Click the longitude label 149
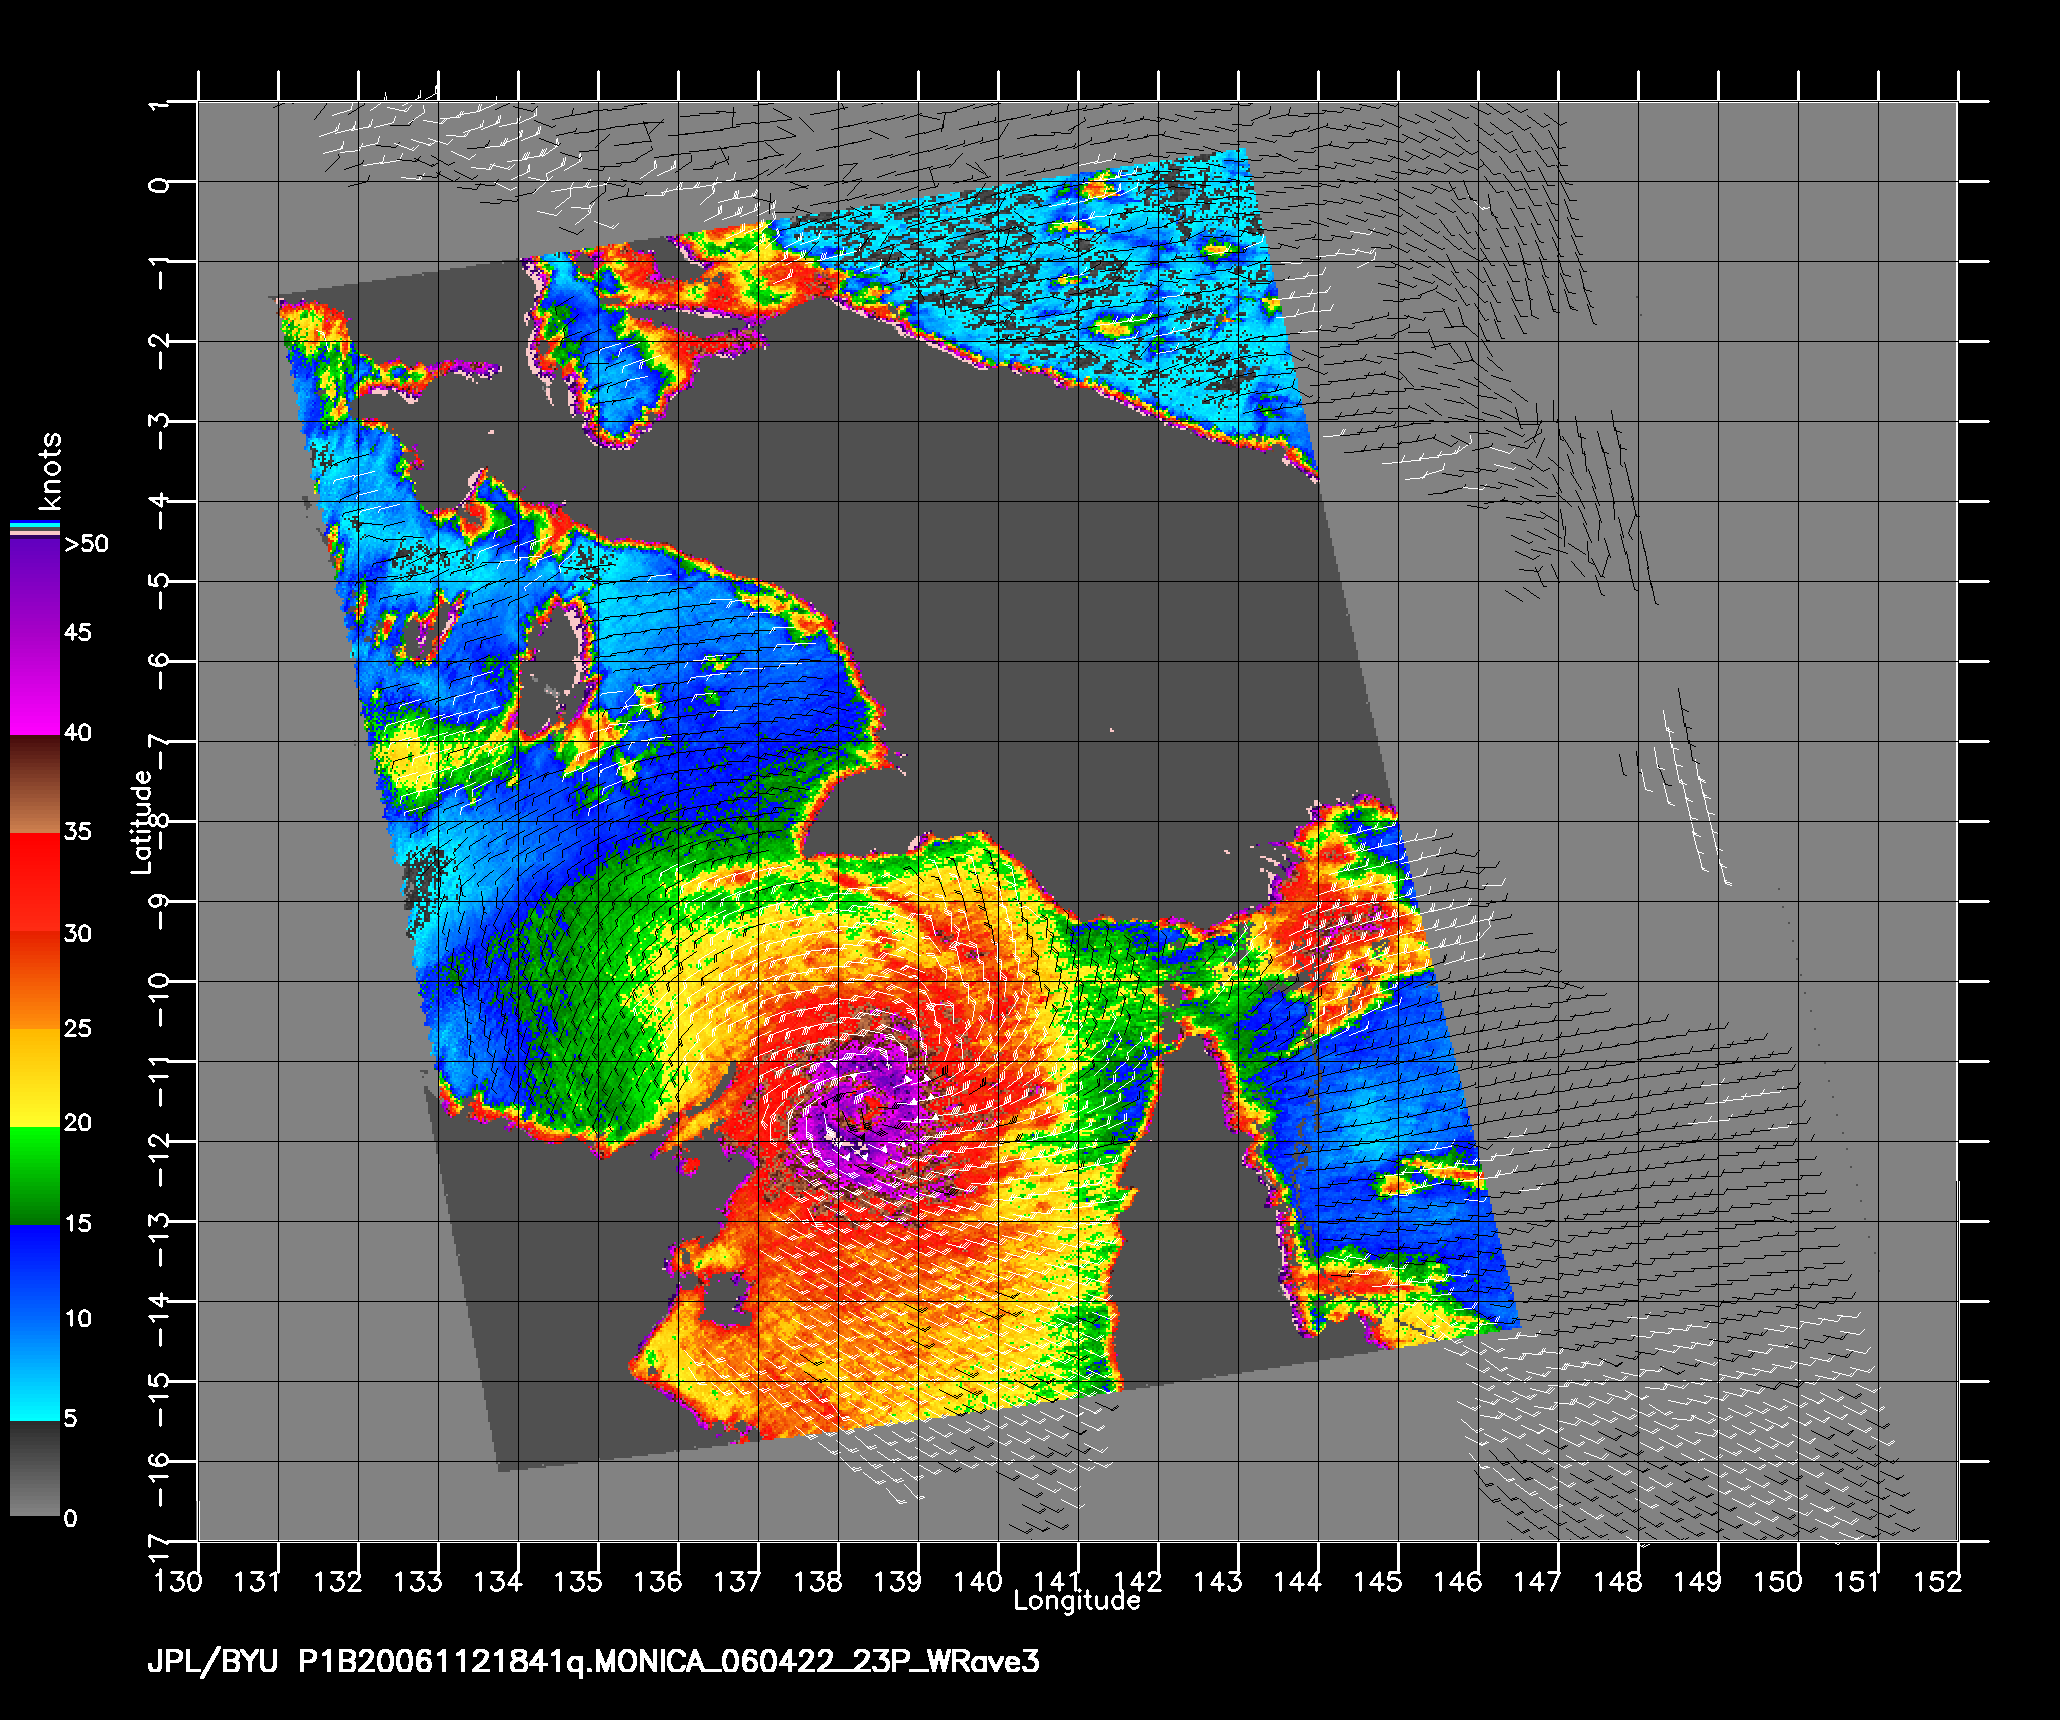The image size is (2060, 1720). click(x=1698, y=1581)
